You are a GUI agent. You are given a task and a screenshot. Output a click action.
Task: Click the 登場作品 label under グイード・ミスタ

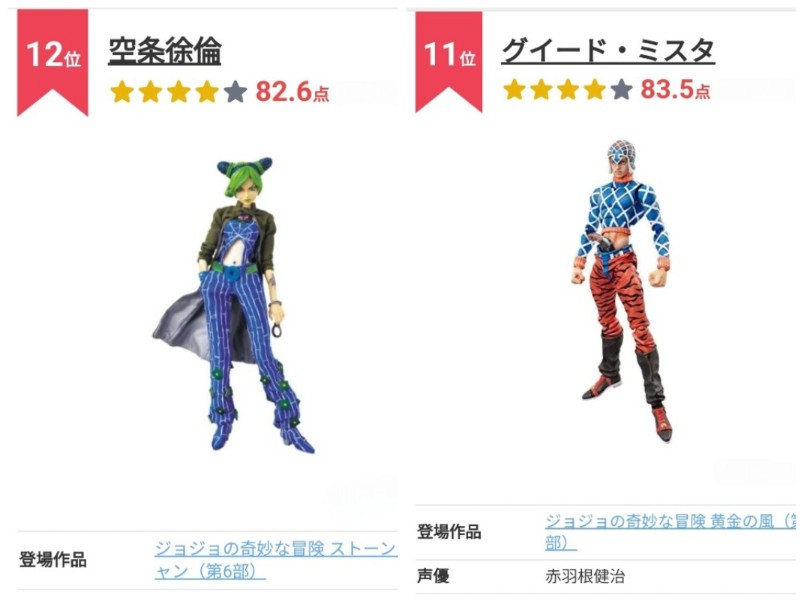(x=449, y=532)
